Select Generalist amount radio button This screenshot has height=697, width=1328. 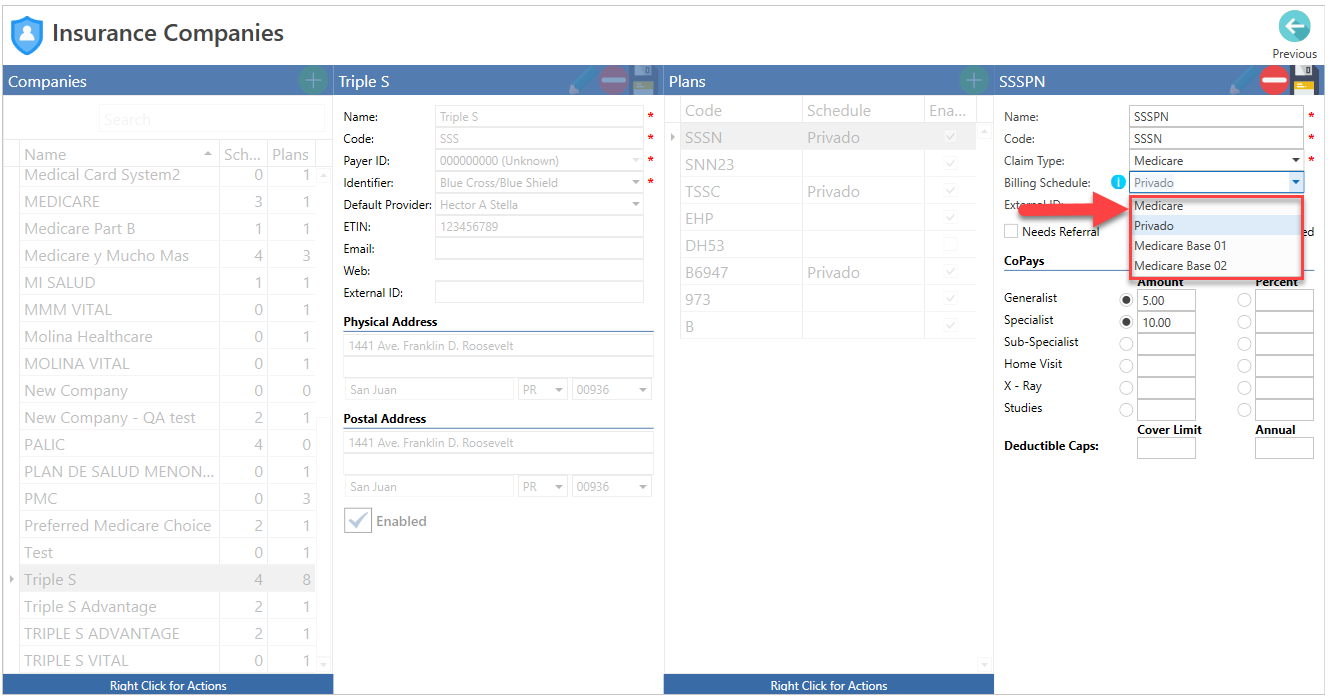tap(1127, 299)
